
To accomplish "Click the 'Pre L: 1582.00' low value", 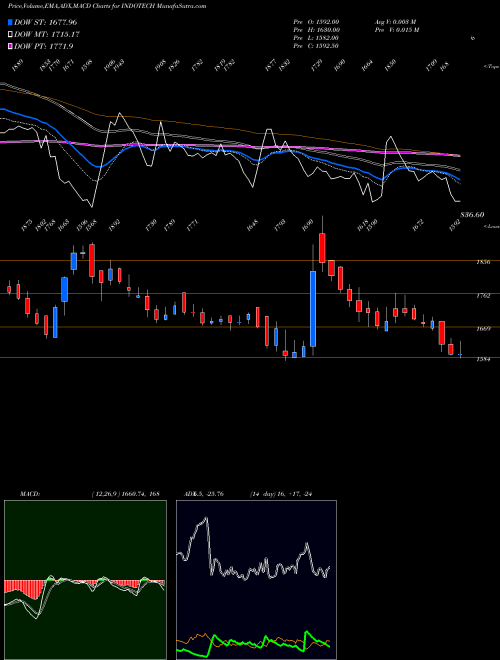I will 316,38.
